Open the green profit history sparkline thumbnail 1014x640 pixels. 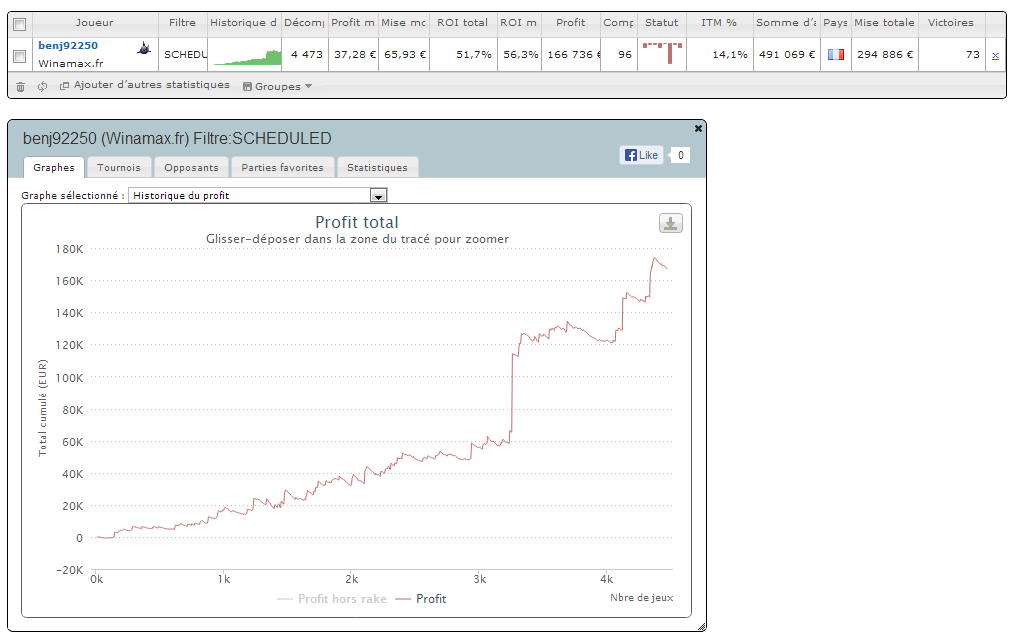(247, 56)
